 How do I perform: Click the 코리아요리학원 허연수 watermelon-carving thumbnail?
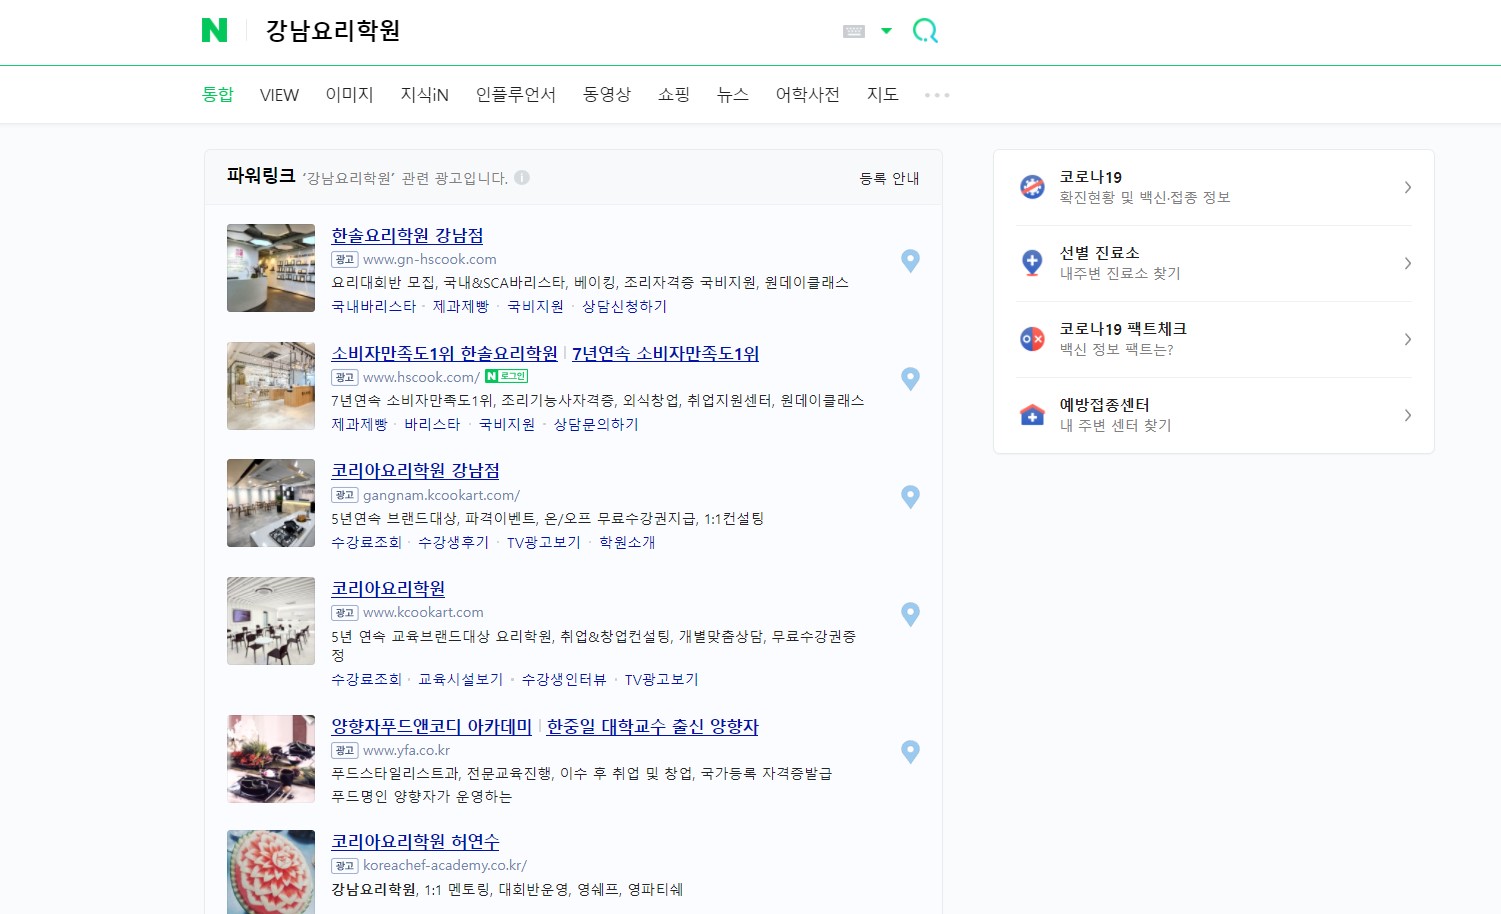(x=271, y=872)
